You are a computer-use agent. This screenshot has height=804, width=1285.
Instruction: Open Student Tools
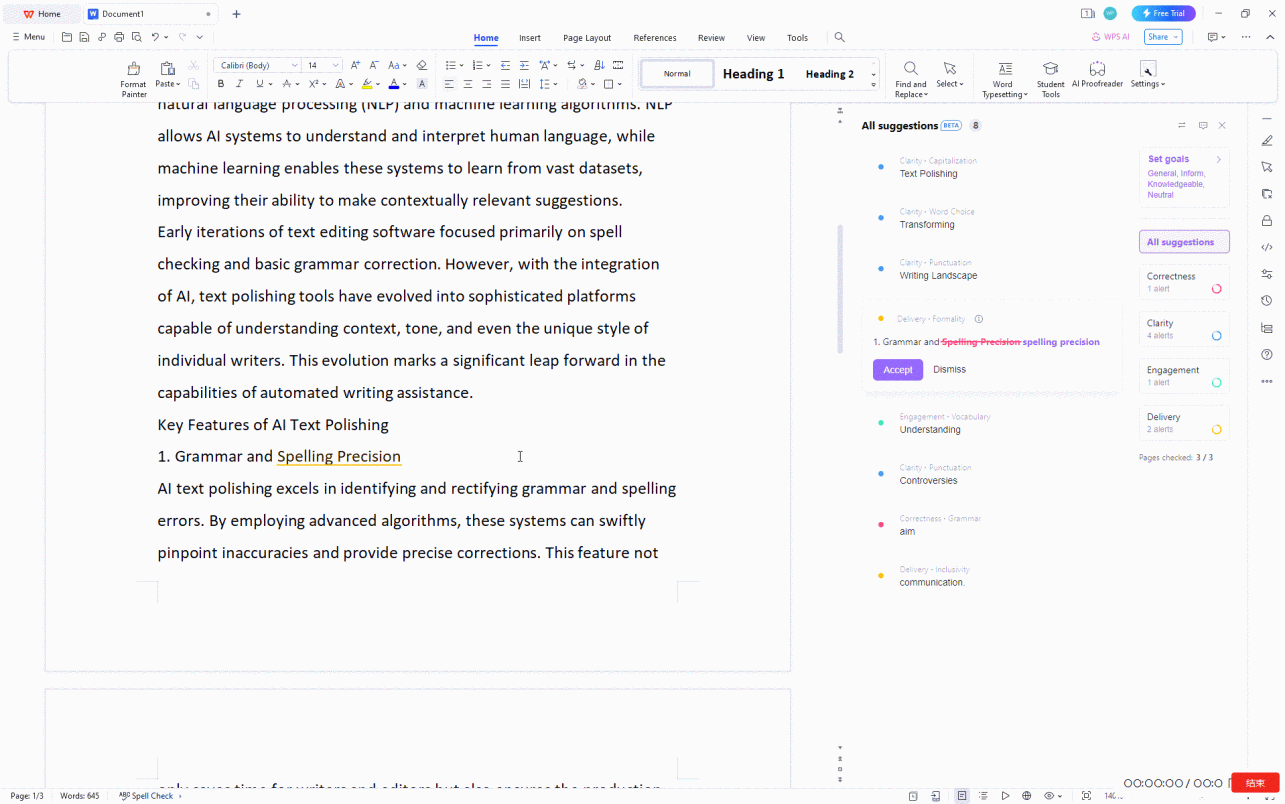coord(1050,79)
